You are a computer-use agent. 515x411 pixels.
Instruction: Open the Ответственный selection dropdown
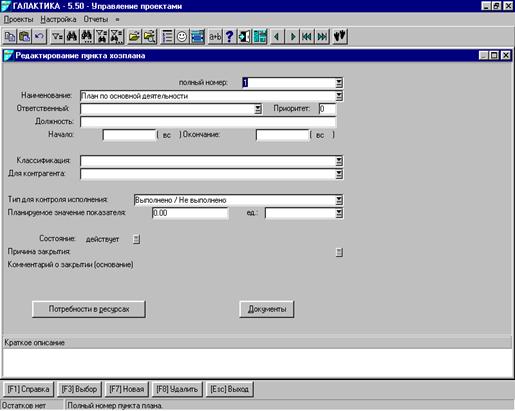(x=258, y=109)
